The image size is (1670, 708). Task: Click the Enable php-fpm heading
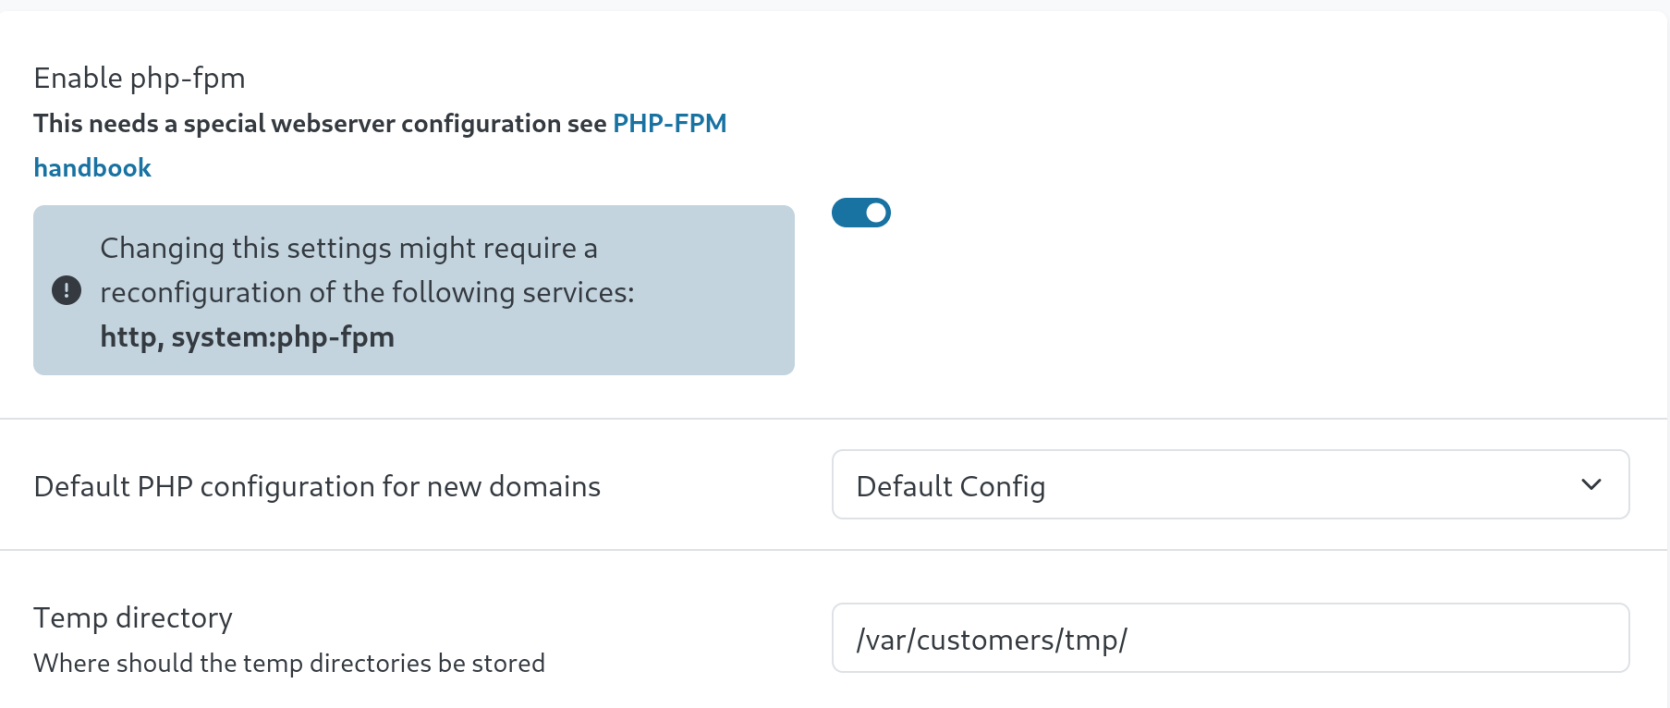click(139, 78)
